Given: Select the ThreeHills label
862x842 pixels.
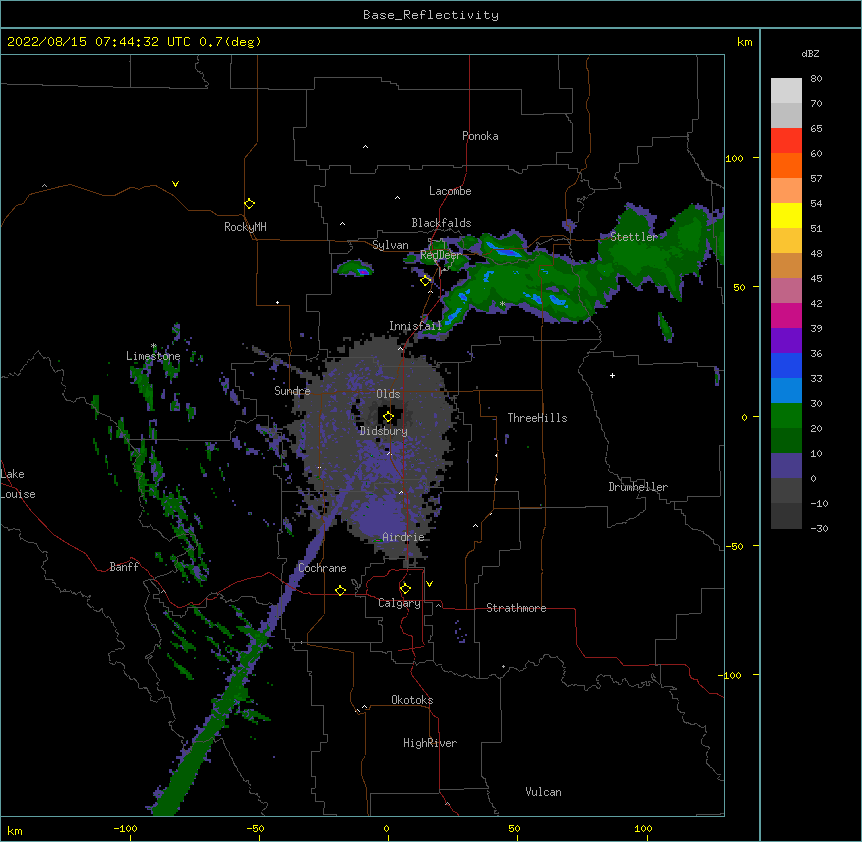Looking at the screenshot, I should pyautogui.click(x=537, y=418).
